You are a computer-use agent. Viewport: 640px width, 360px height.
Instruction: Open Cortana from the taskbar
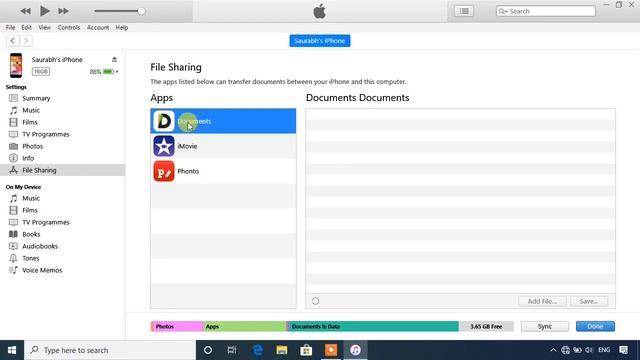tap(208, 350)
